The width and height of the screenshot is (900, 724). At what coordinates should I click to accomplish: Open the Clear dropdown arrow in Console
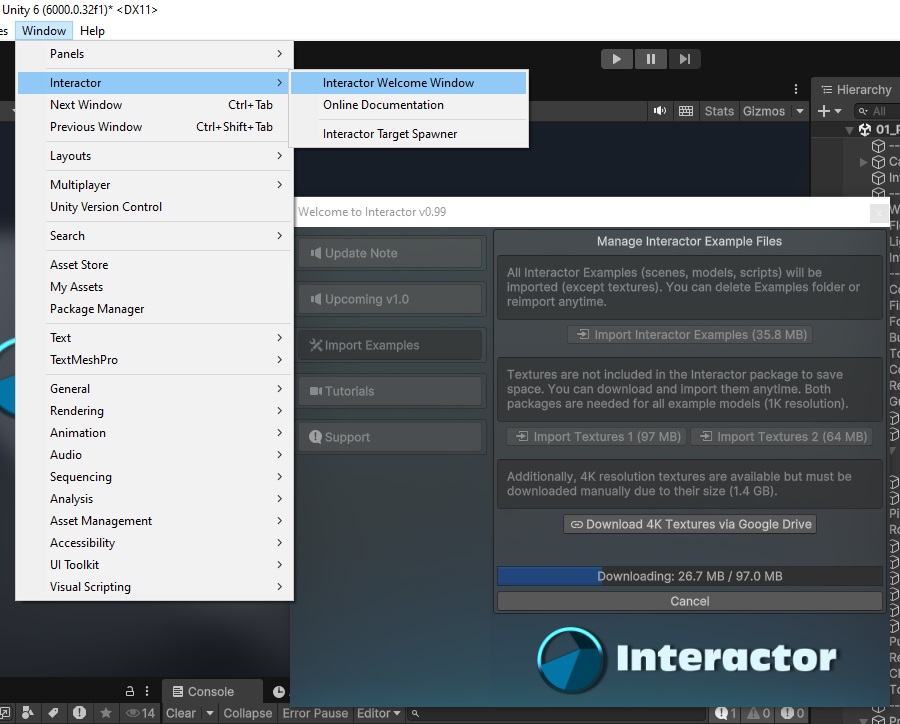tap(210, 713)
